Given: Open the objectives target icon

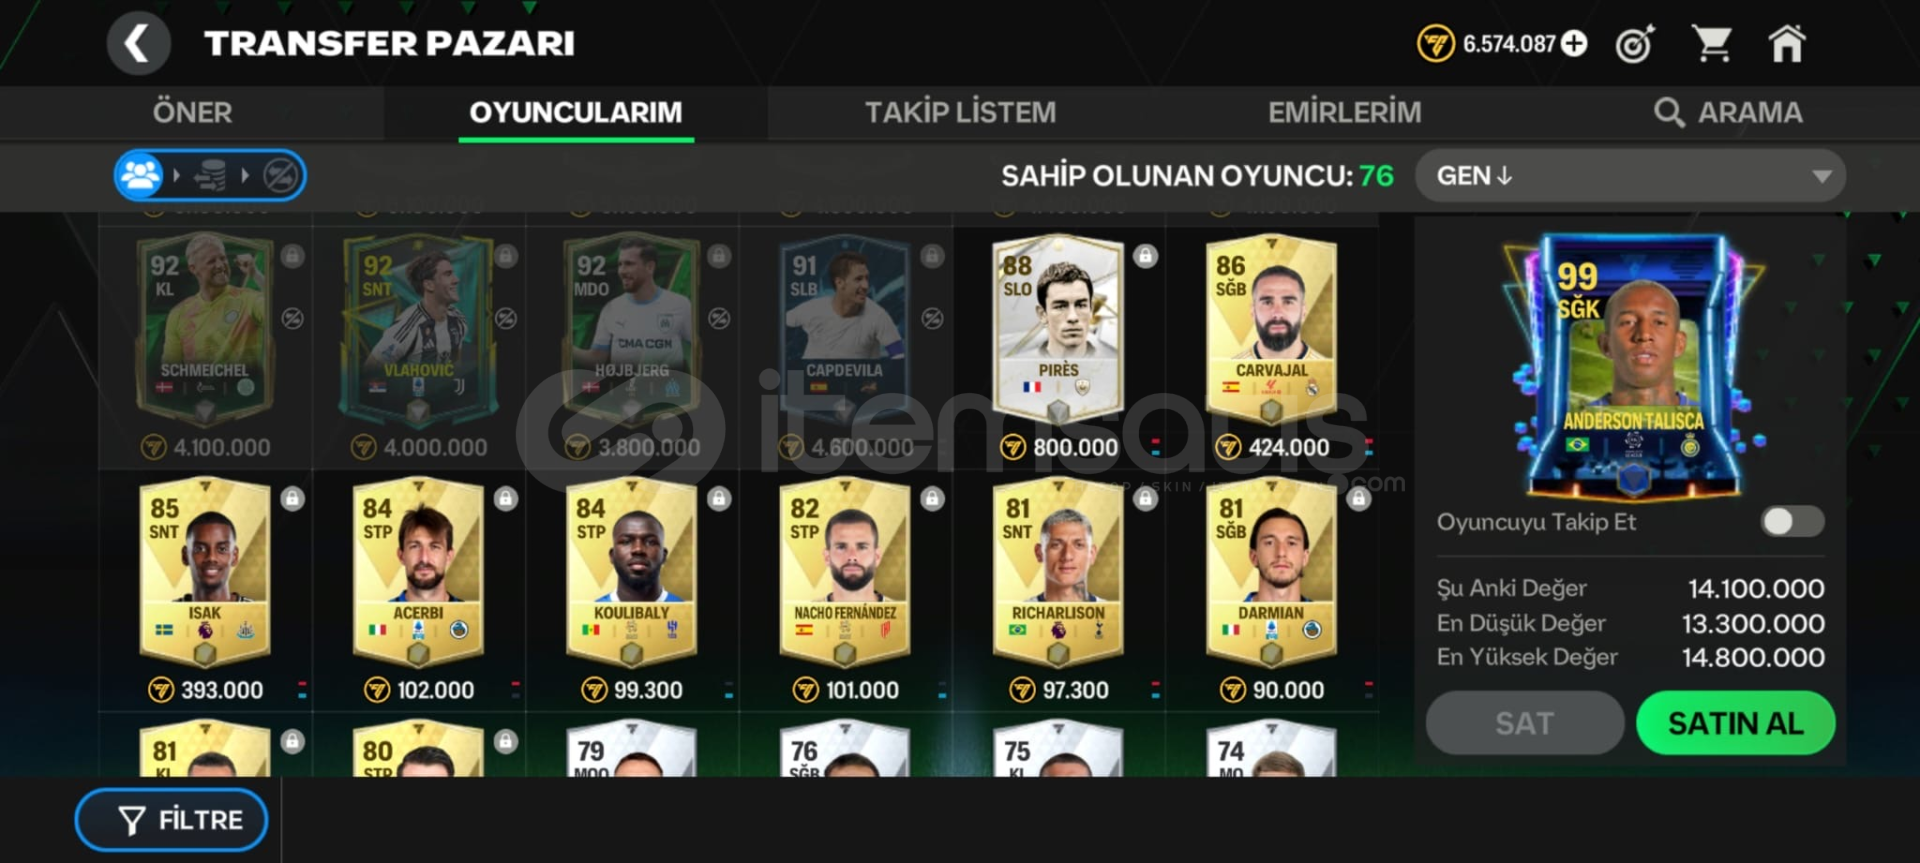Looking at the screenshot, I should 1636,44.
